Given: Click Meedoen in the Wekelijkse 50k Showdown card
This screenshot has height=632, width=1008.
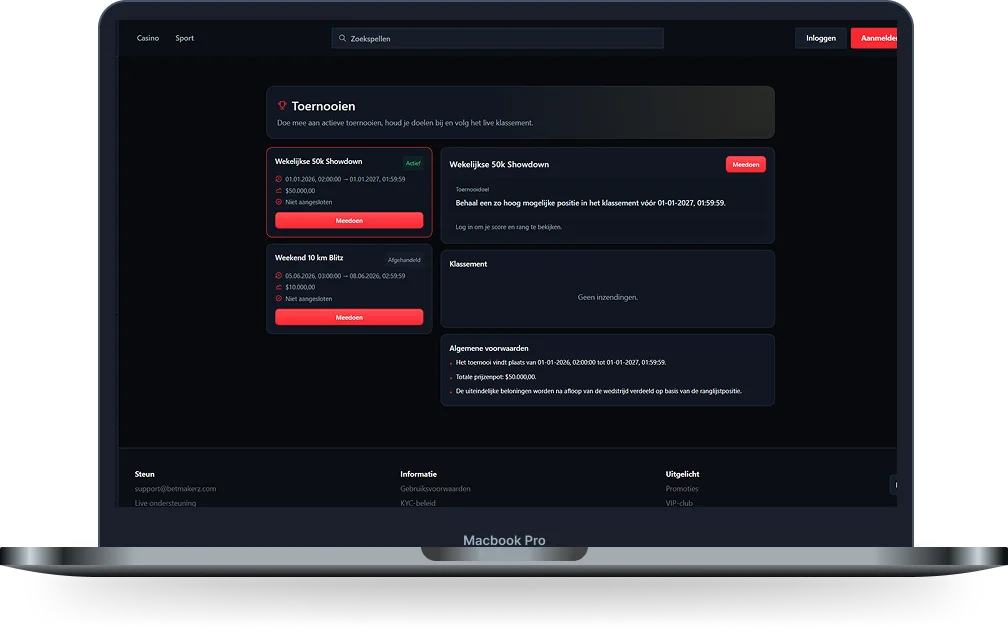Looking at the screenshot, I should point(349,221).
